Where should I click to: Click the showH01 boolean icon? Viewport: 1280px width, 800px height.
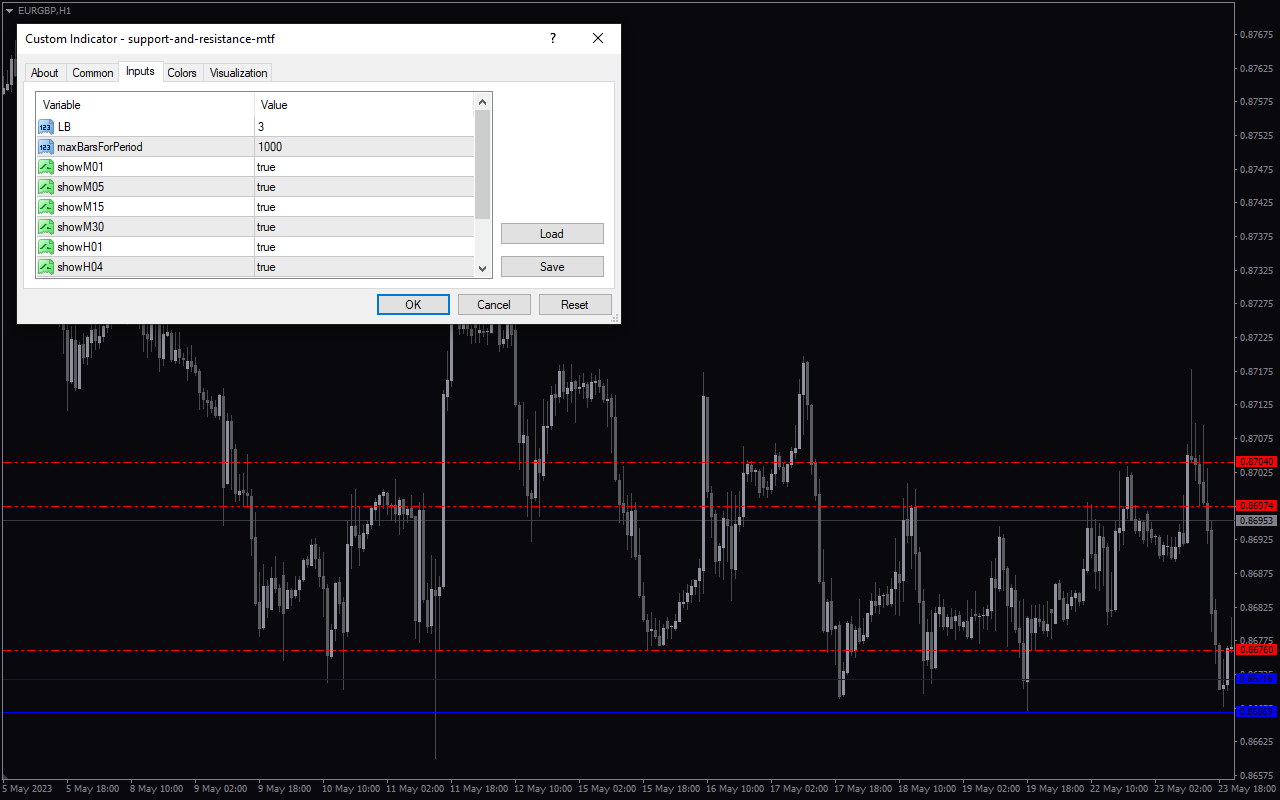(x=45, y=247)
